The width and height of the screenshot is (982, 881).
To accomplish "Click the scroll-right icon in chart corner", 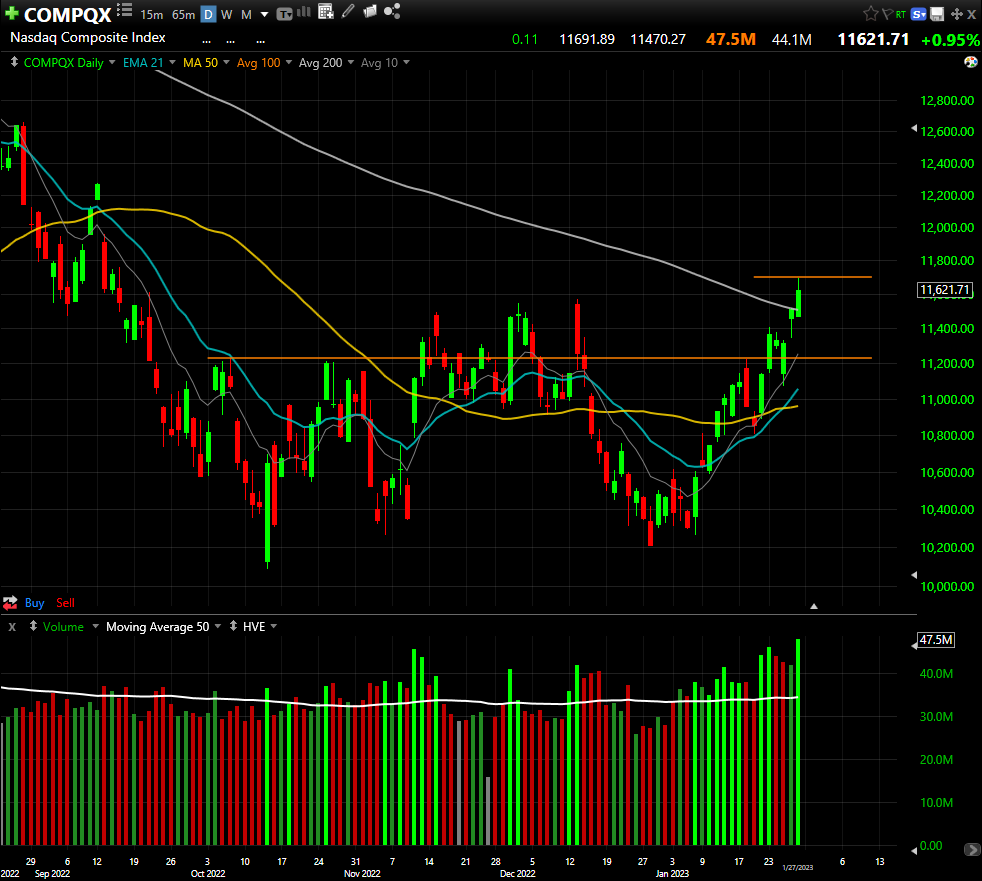I will pyautogui.click(x=971, y=850).
